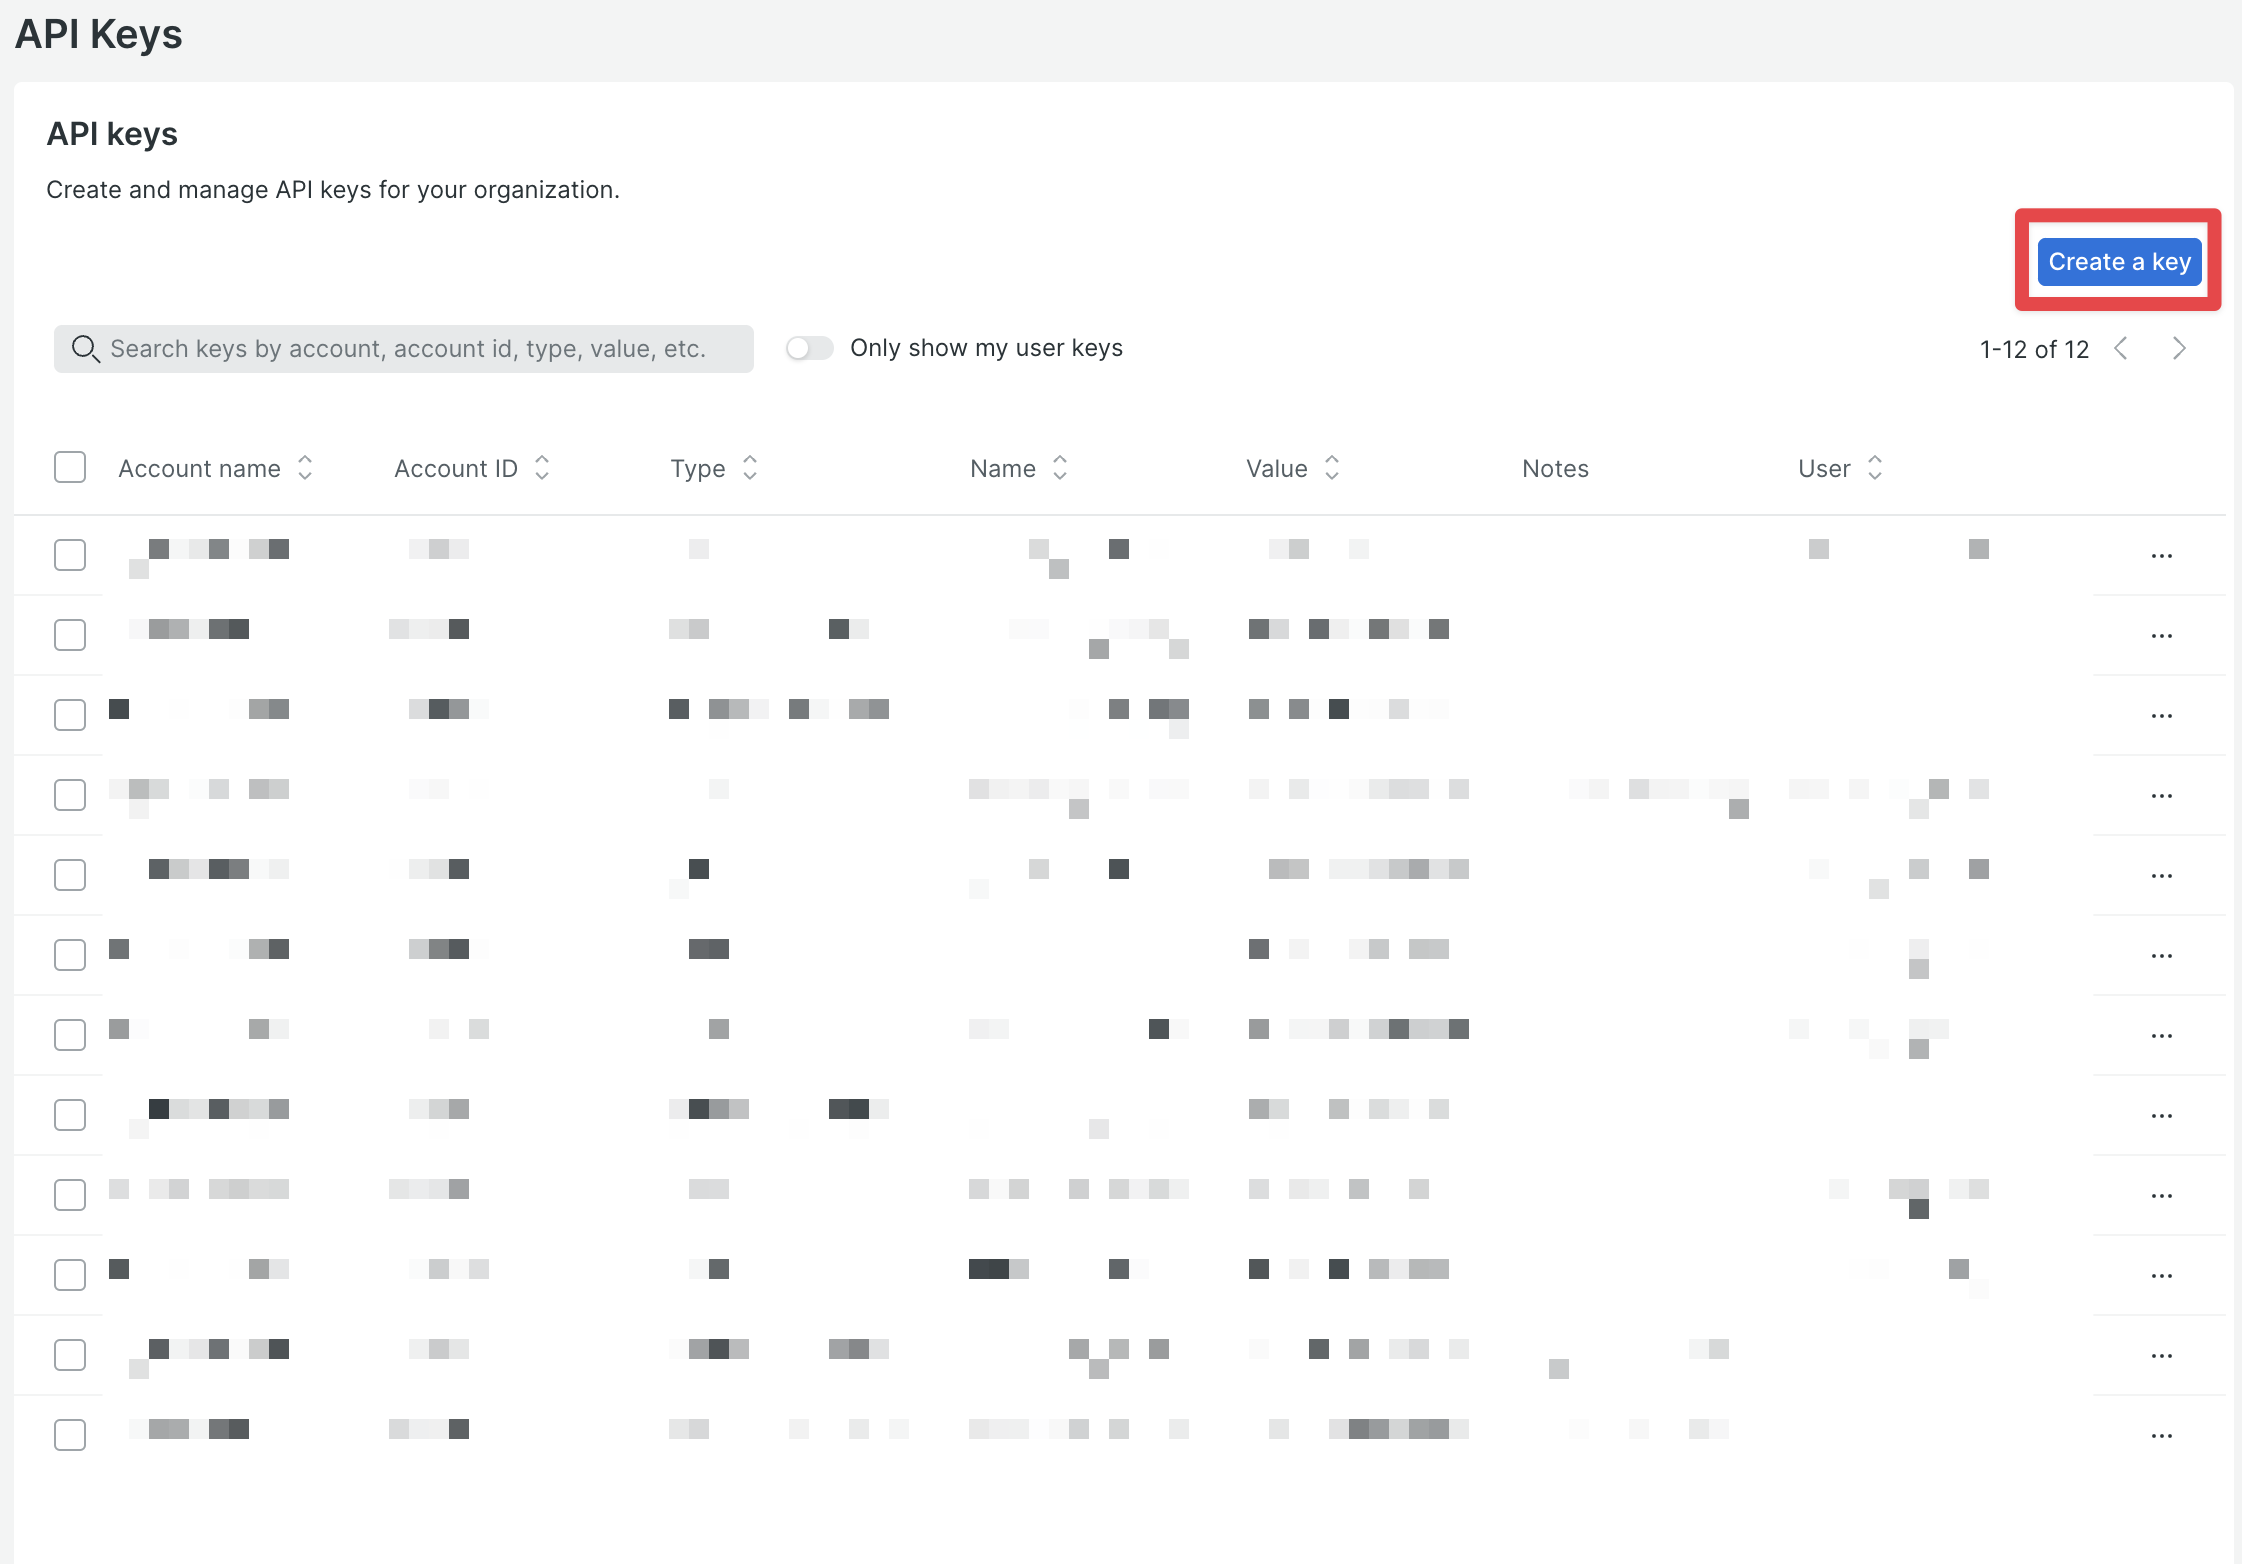Open the overflow menu for the first key row
2242x1564 pixels.
2162,555
